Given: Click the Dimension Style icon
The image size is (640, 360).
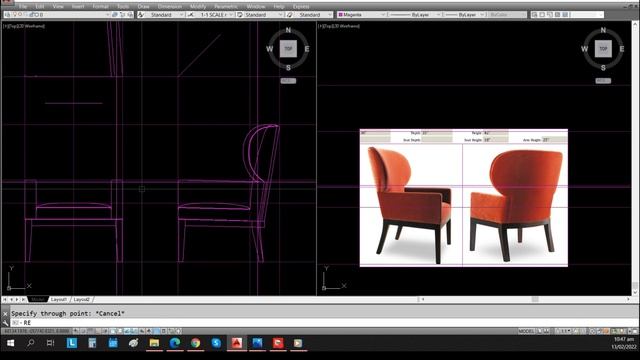Looking at the screenshot, I should pos(191,15).
